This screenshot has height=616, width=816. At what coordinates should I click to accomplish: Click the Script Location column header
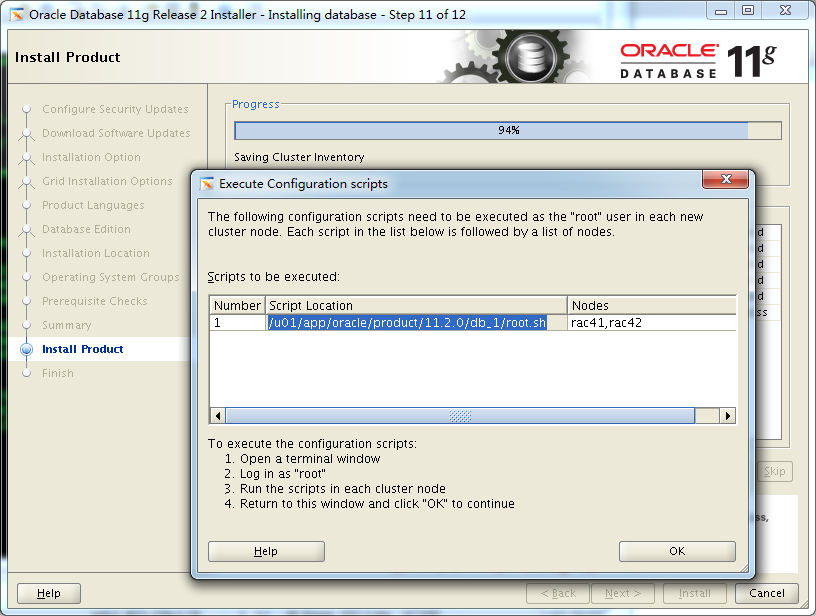coord(416,305)
